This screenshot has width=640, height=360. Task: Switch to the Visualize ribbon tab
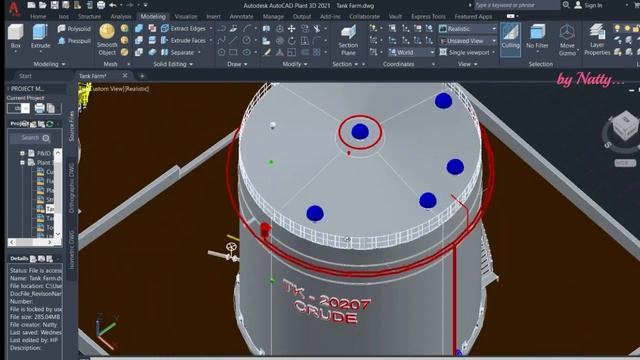coord(186,17)
